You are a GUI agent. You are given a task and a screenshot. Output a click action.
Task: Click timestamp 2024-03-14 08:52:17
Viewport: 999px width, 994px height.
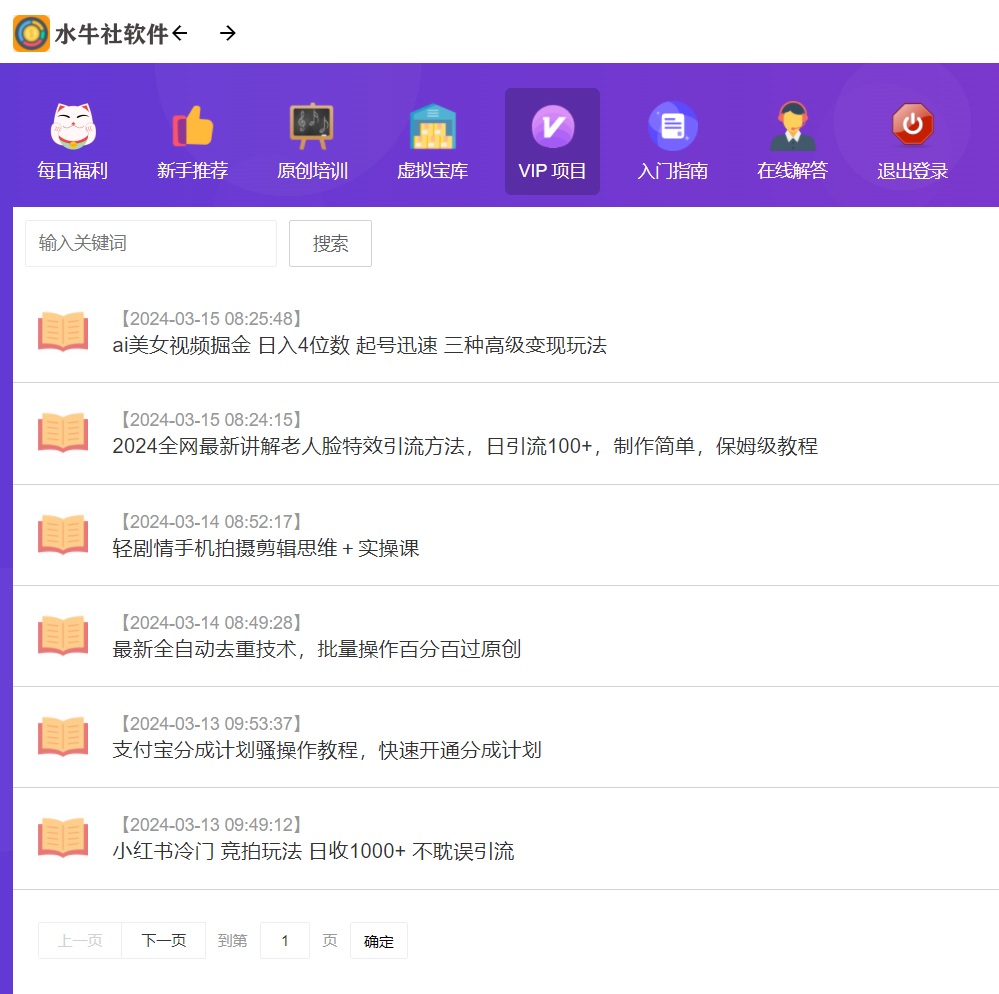coord(211,522)
